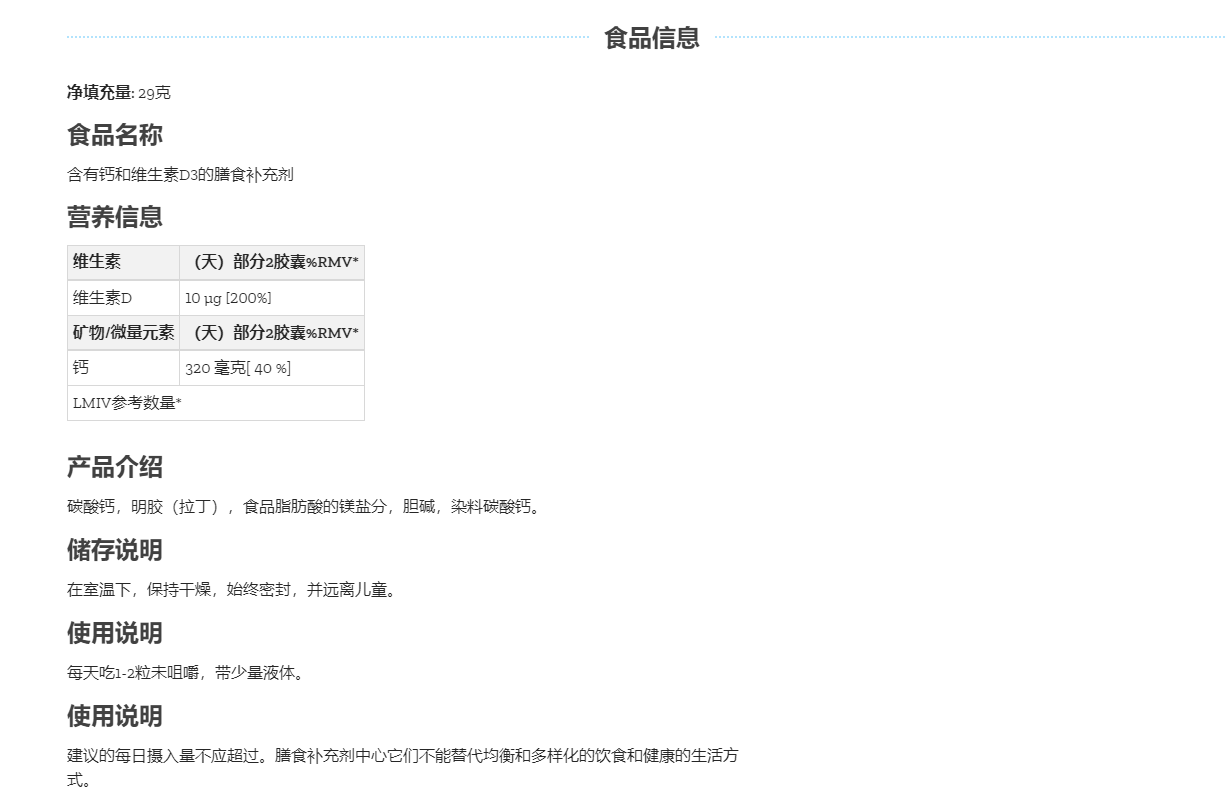The height and width of the screenshot is (805, 1226).
Task: Click the ingredients text starting with 碳酸钙
Action: tap(303, 507)
